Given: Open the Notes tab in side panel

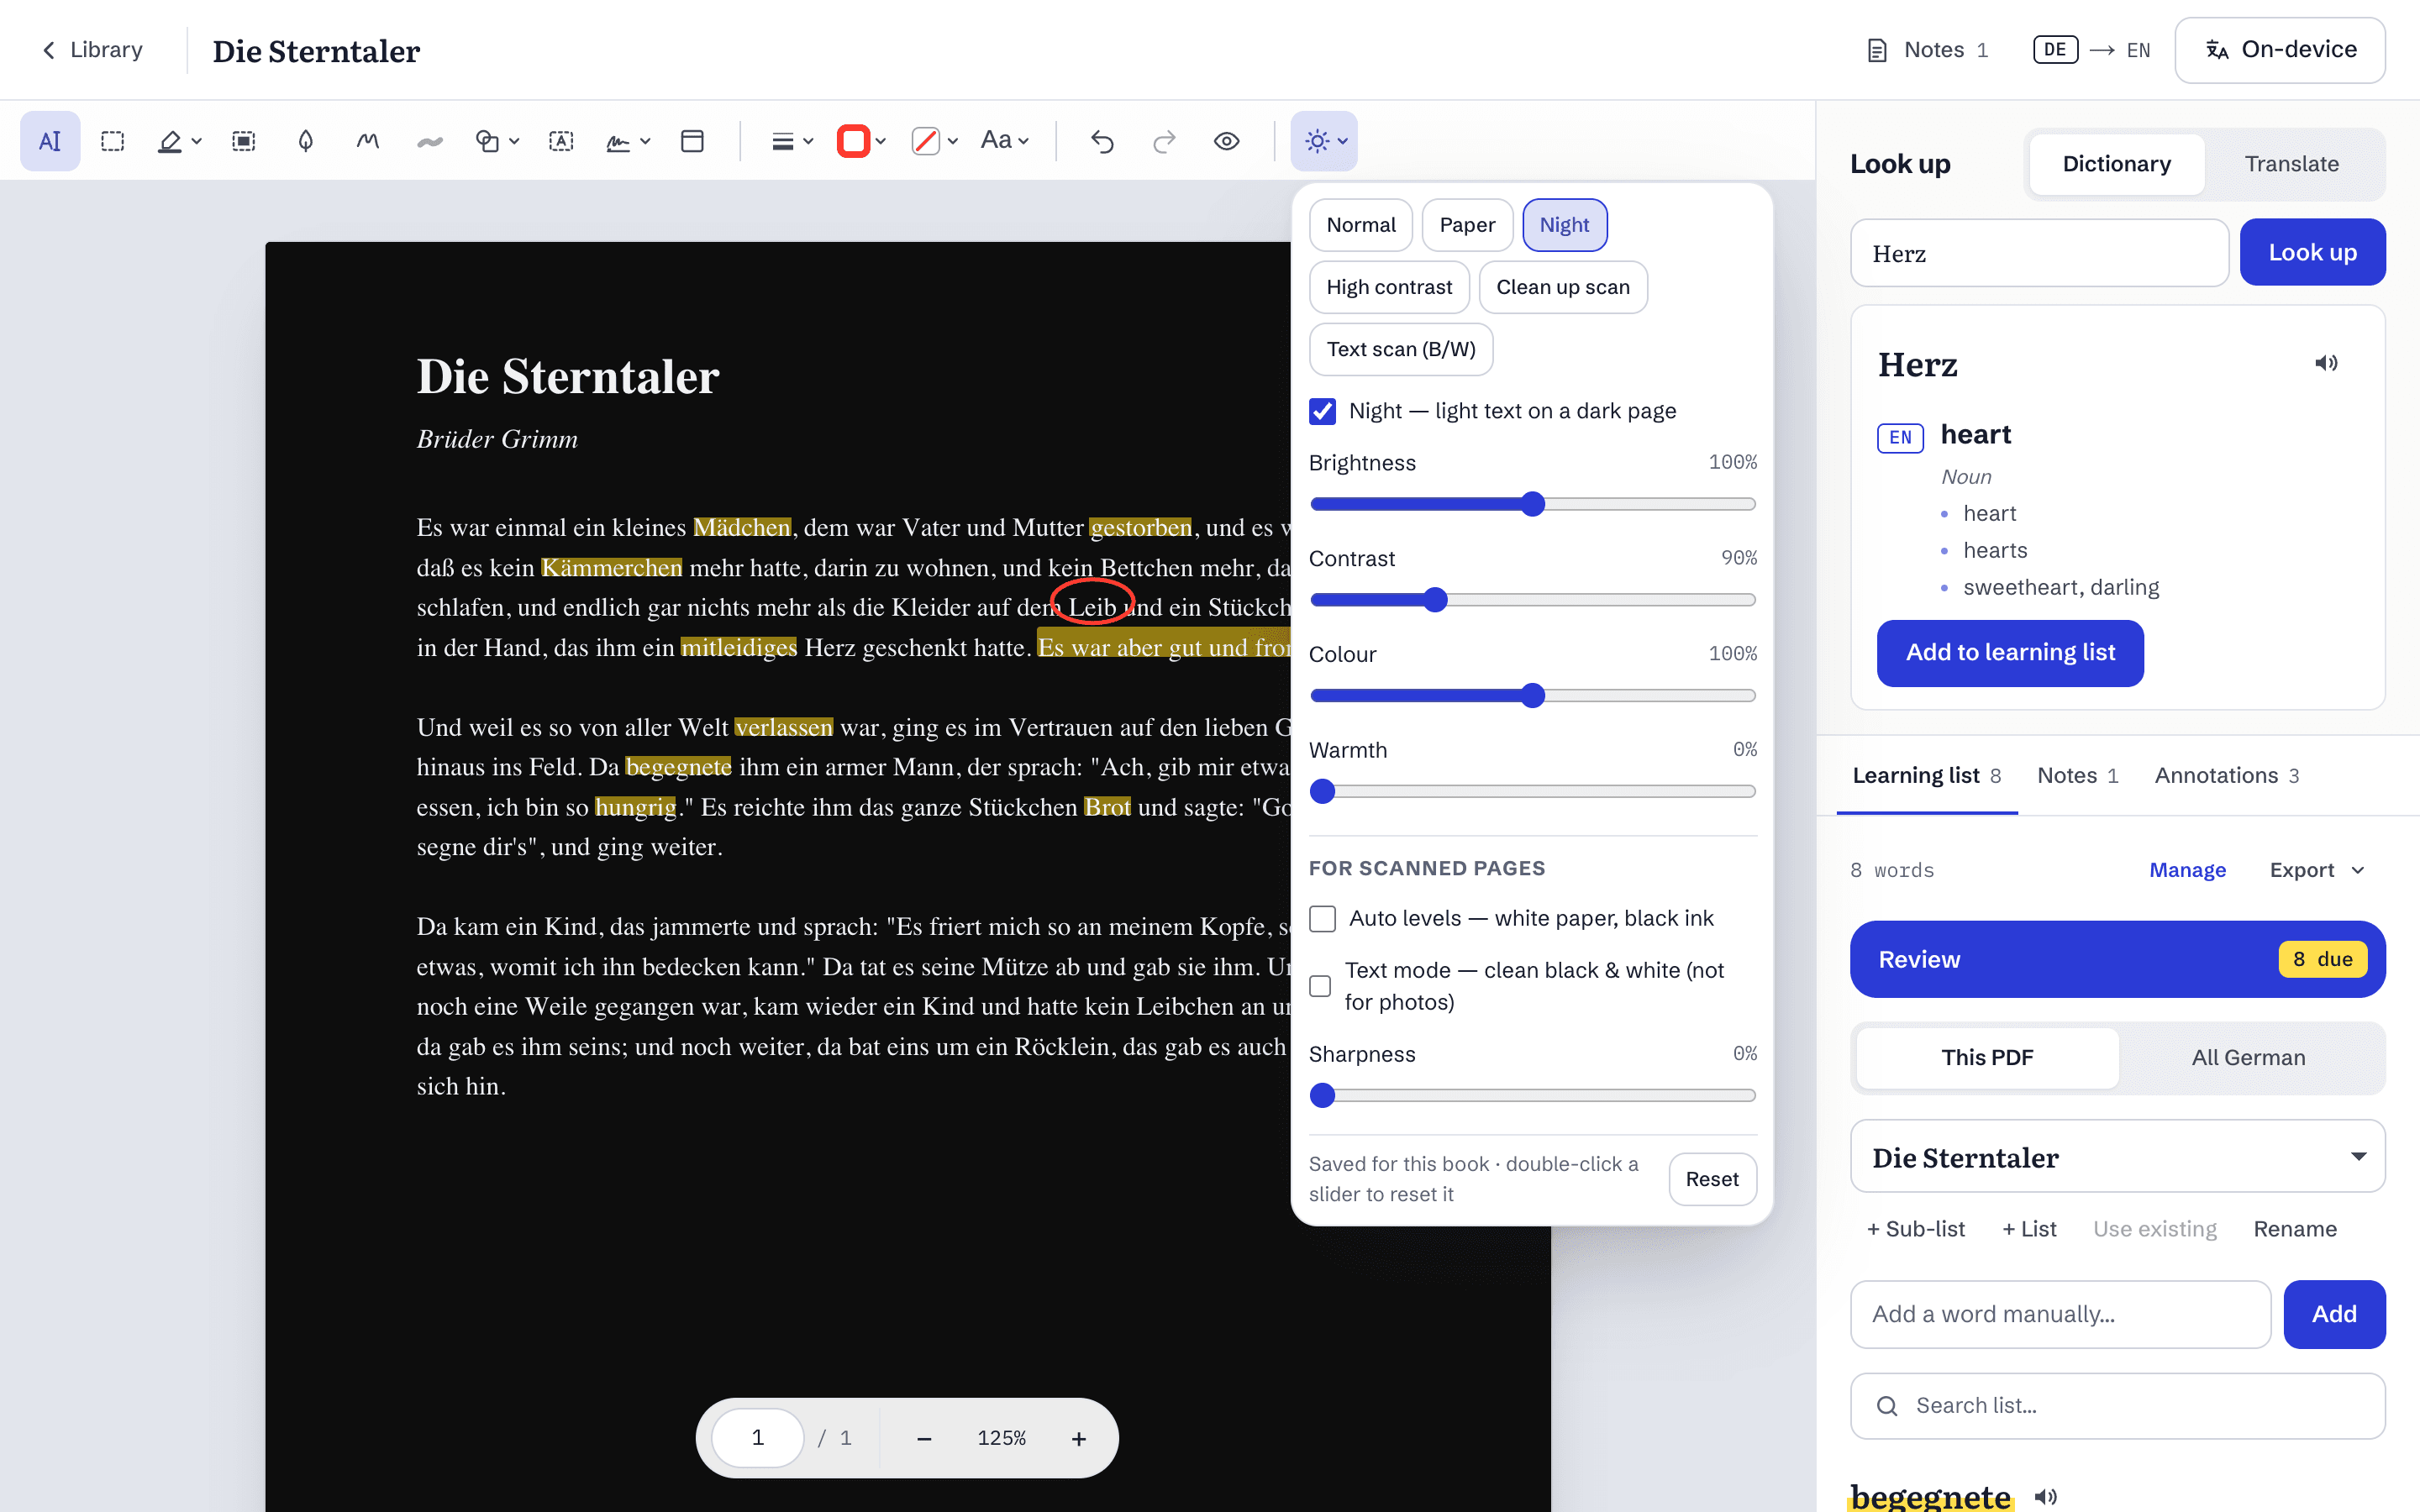Looking at the screenshot, I should (2077, 776).
